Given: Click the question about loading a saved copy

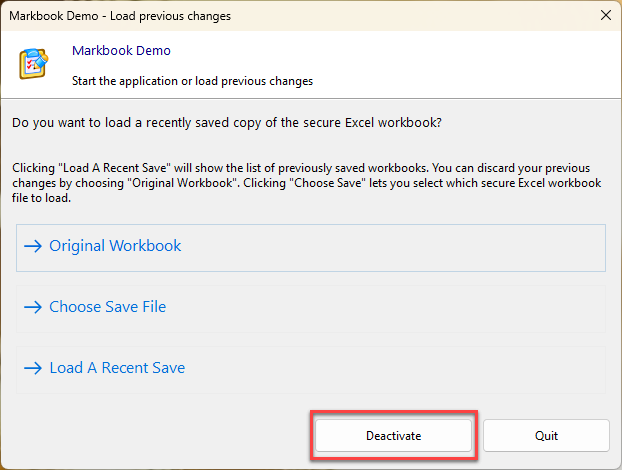Looking at the screenshot, I should point(226,123).
